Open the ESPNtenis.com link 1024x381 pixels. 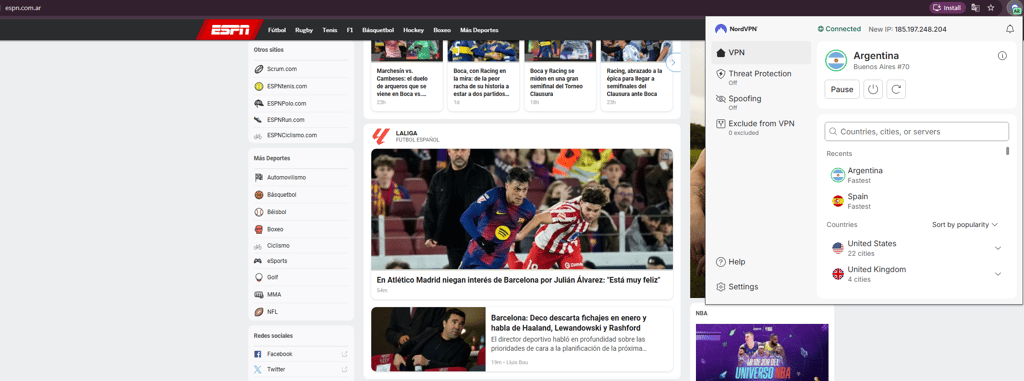[x=287, y=86]
